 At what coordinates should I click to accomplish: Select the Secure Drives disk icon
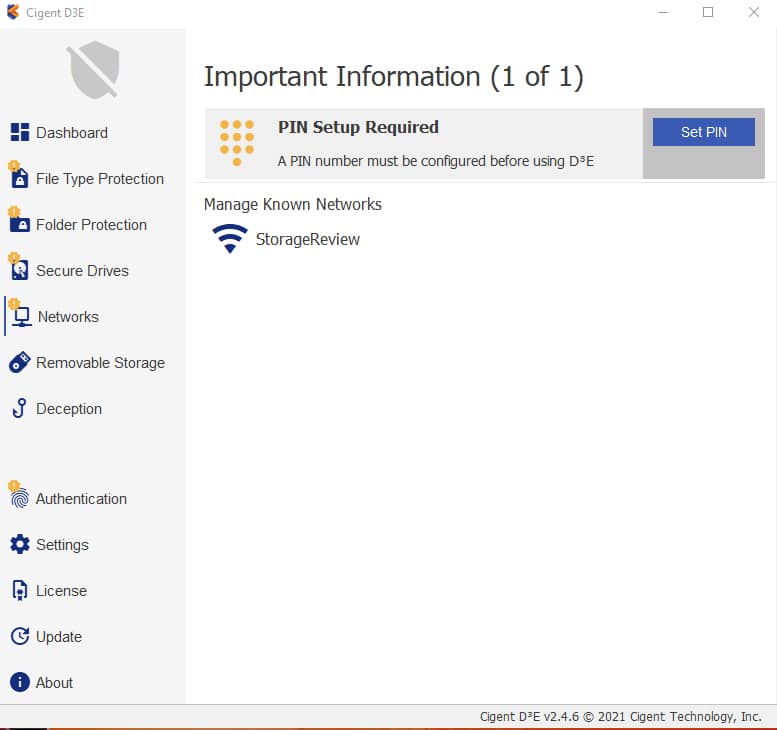(x=19, y=268)
